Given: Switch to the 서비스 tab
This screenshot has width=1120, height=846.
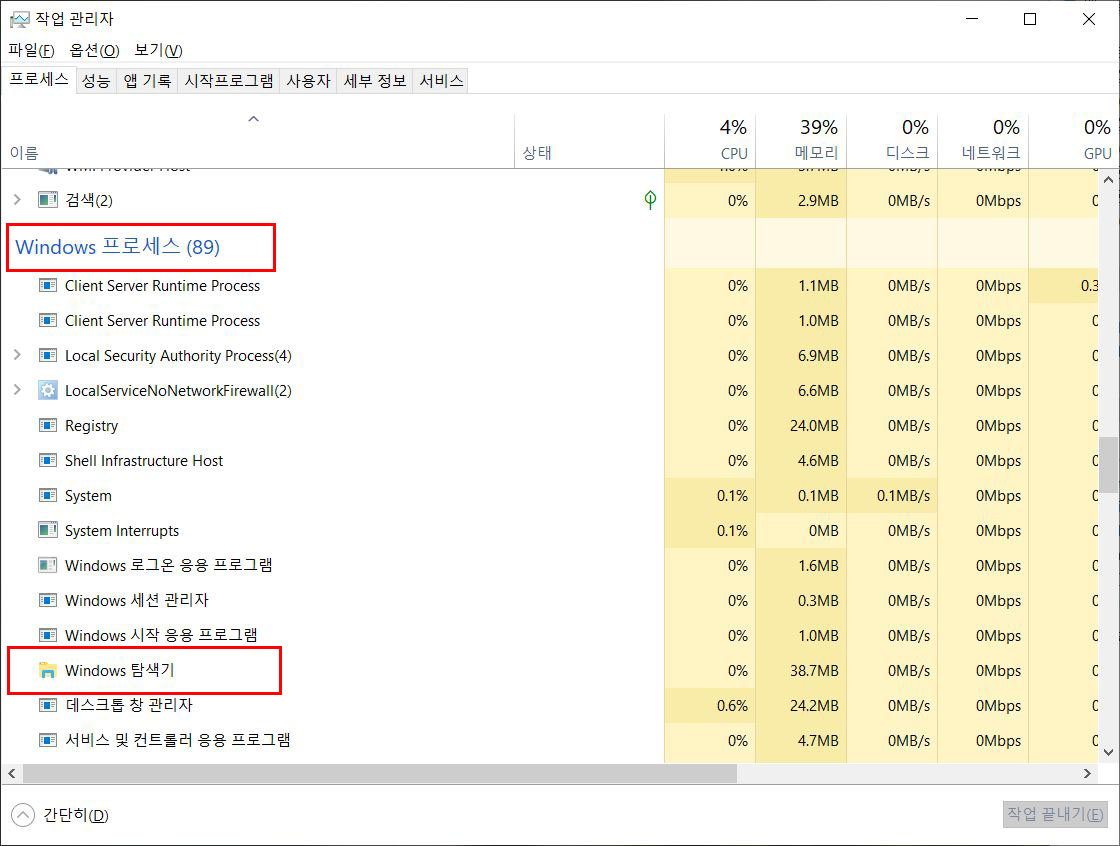Looking at the screenshot, I should [441, 81].
